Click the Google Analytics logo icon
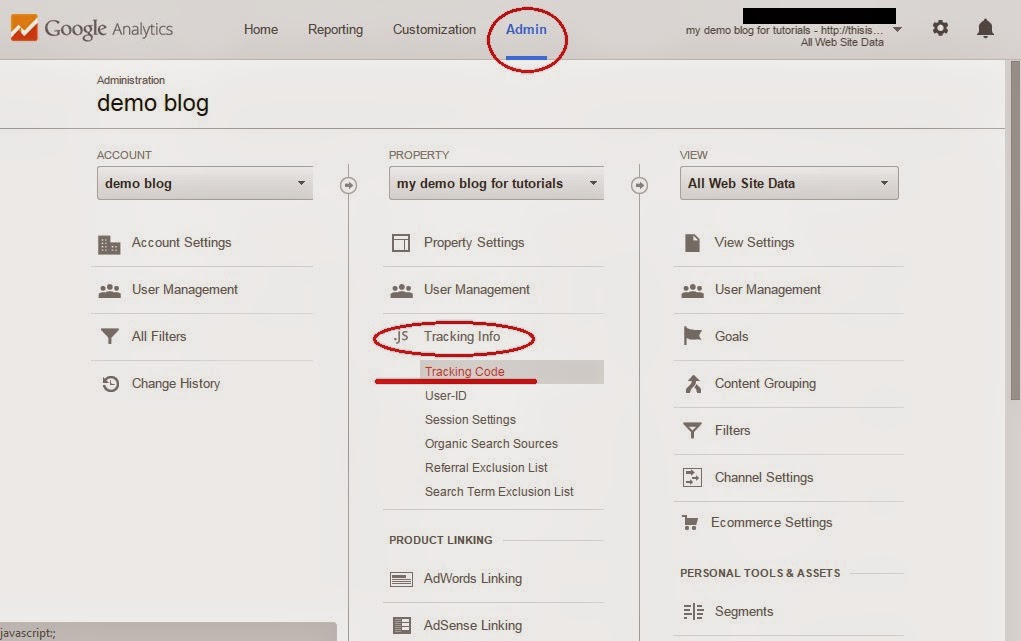This screenshot has width=1021, height=641. click(24, 27)
